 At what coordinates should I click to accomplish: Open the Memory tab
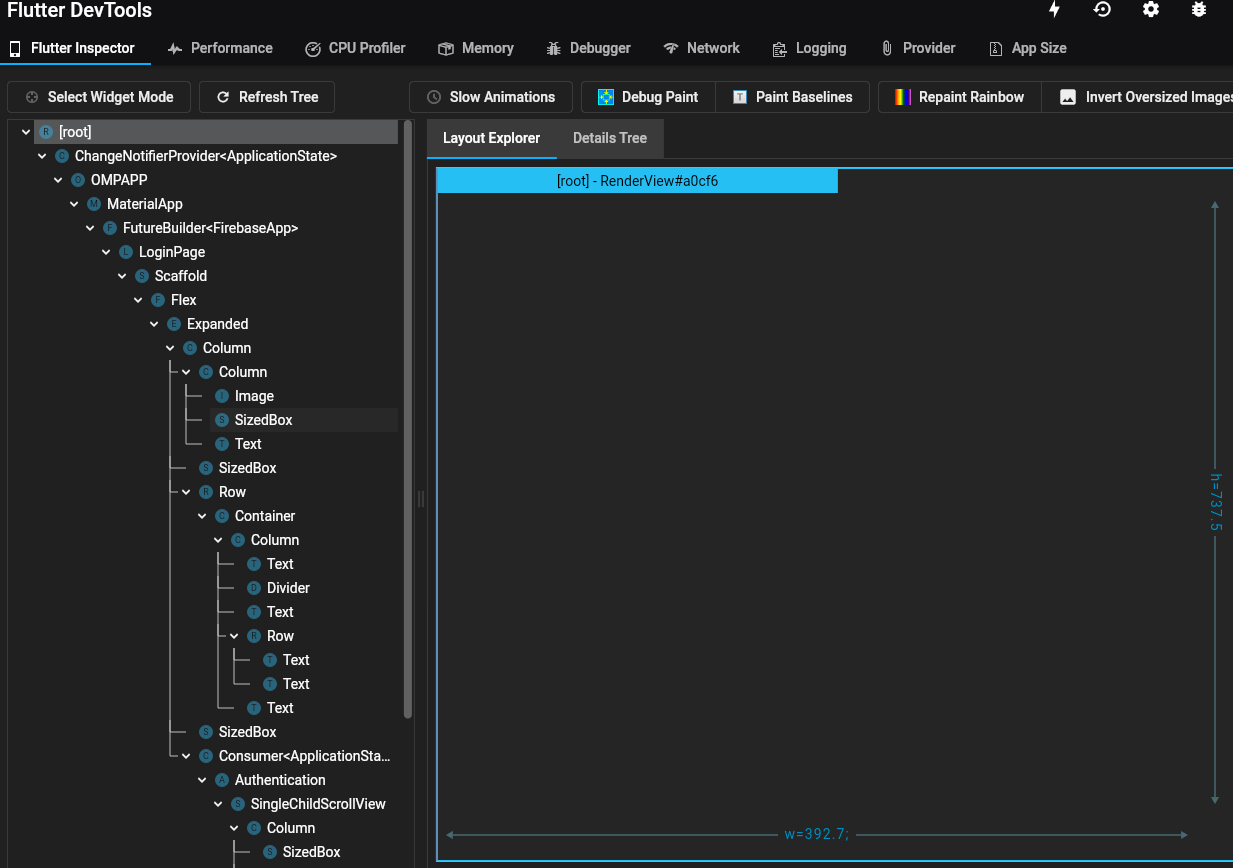pyautogui.click(x=476, y=48)
